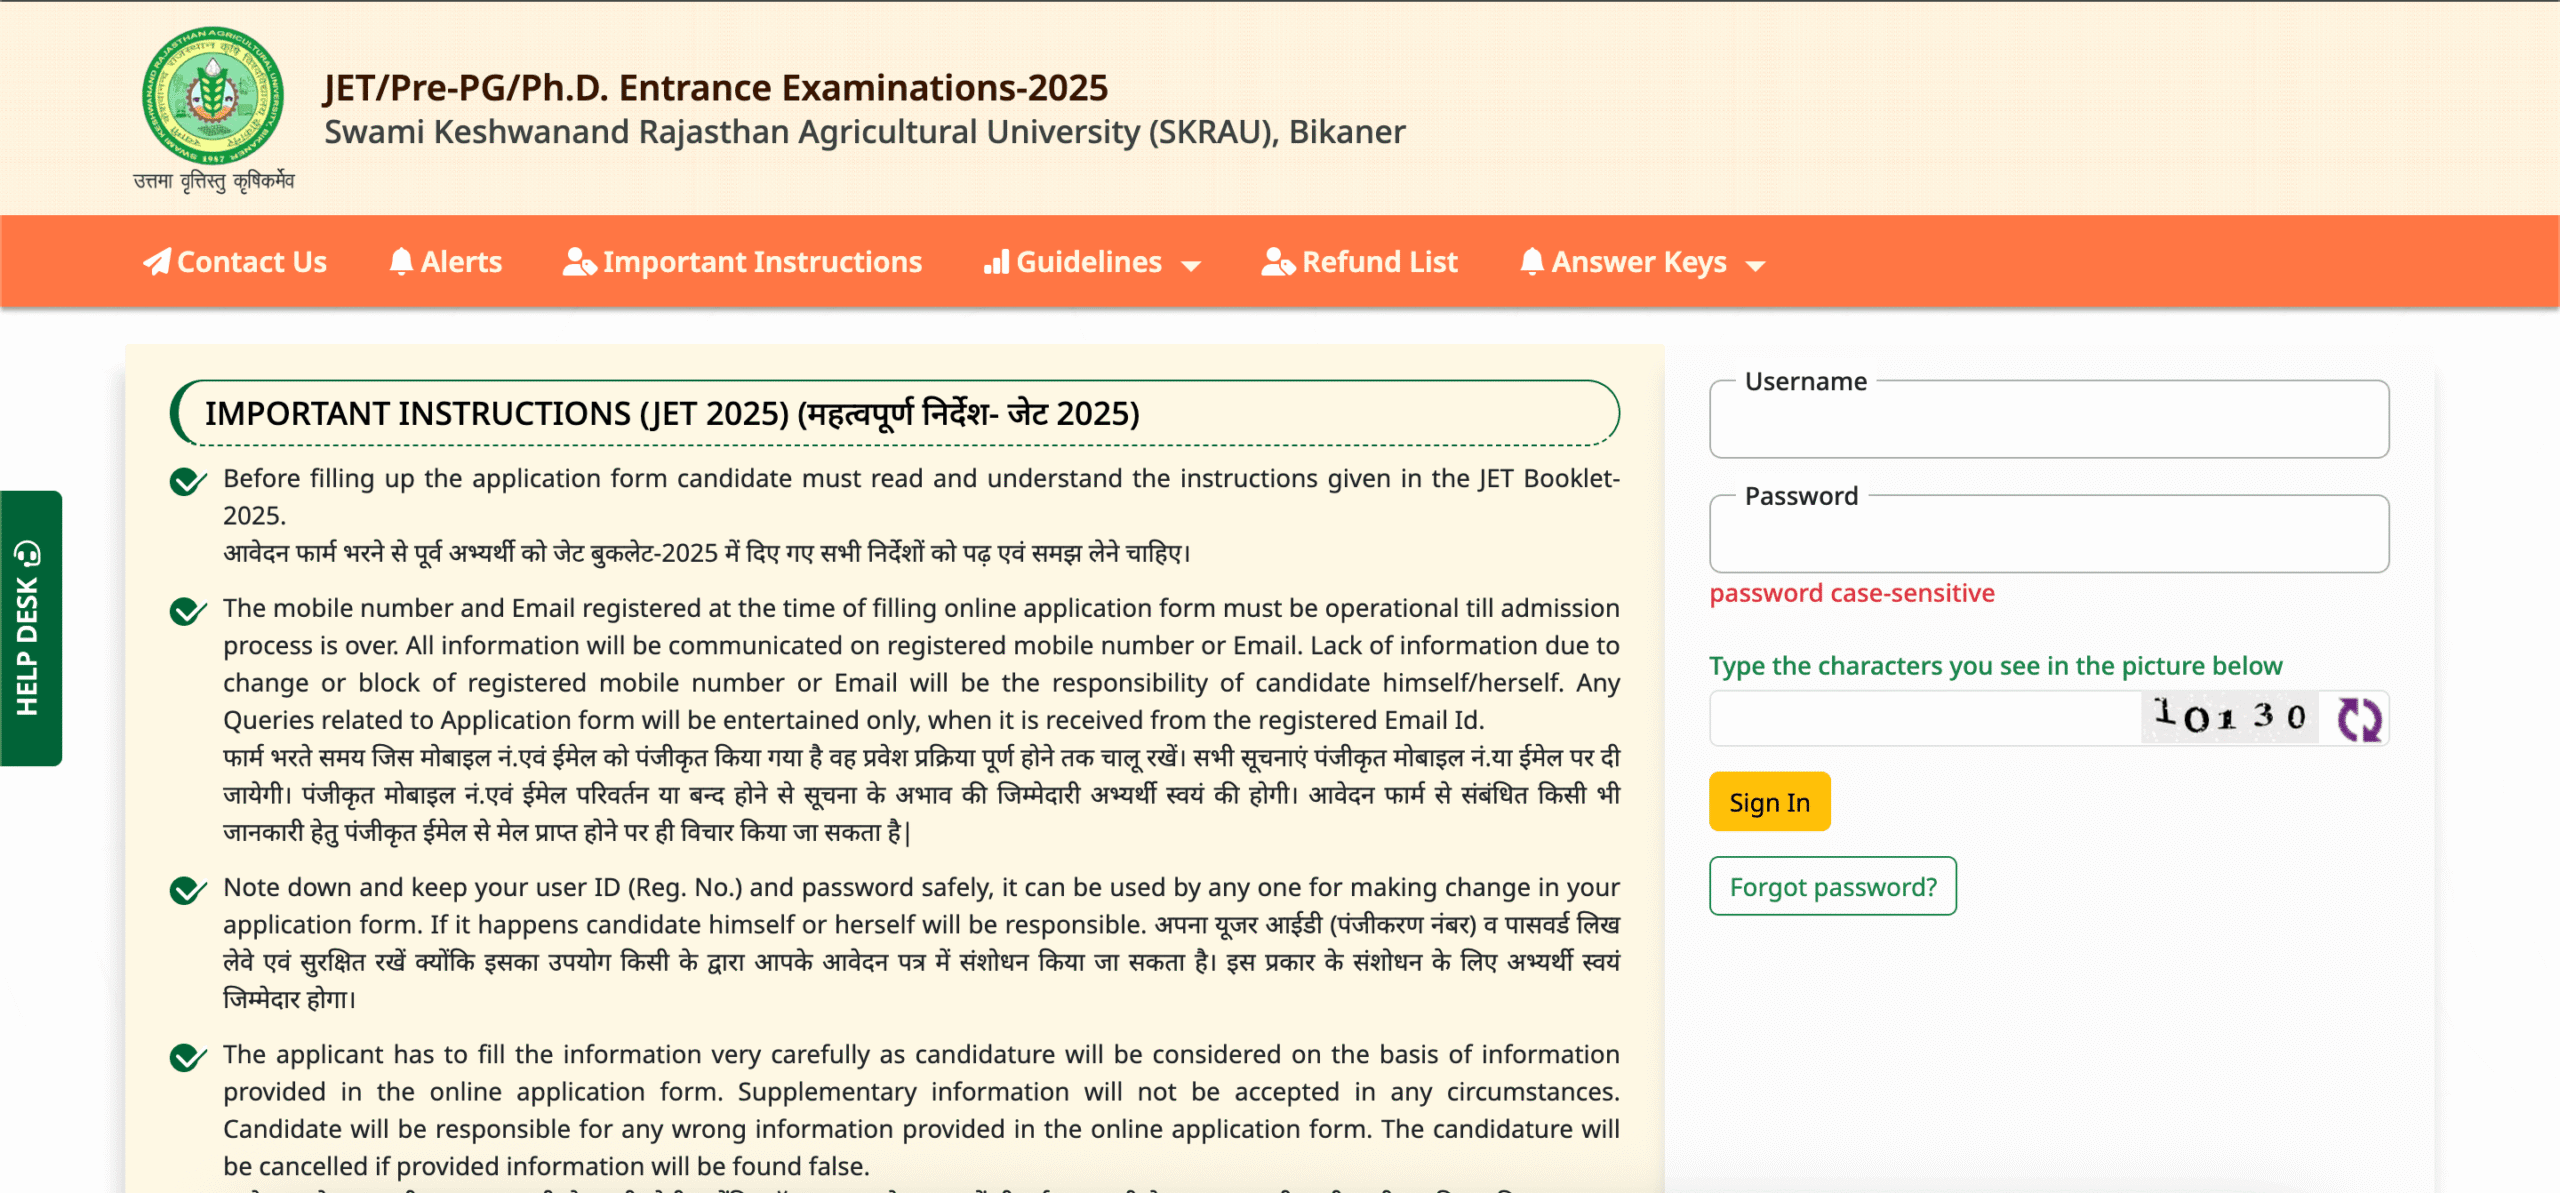
Task: Click the Username field label
Action: [1805, 381]
